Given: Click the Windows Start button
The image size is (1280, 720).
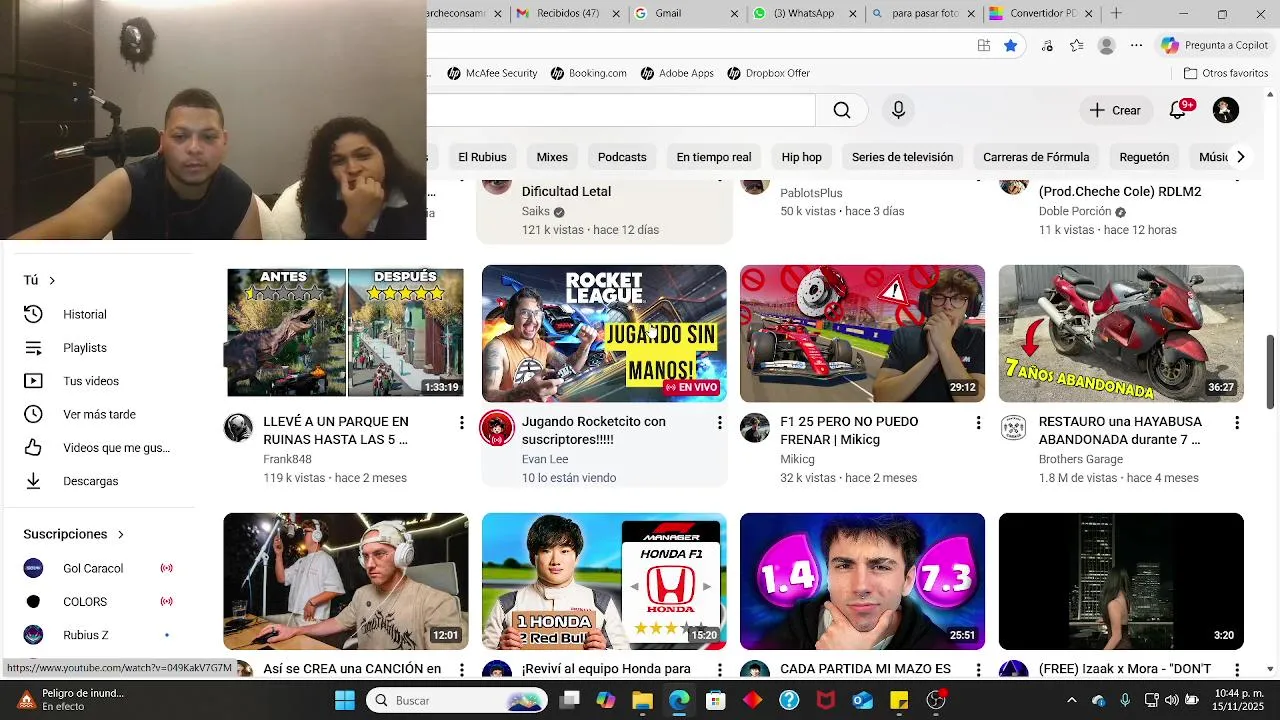Looking at the screenshot, I should tap(344, 700).
